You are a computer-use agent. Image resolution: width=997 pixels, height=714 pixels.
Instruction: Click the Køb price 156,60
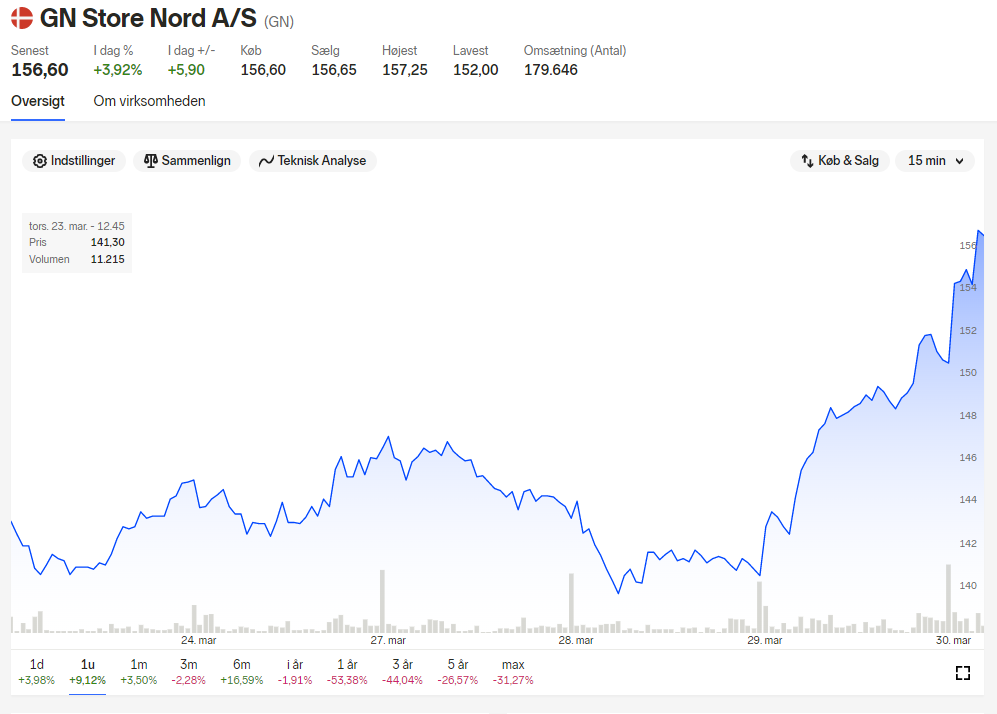pyautogui.click(x=263, y=70)
